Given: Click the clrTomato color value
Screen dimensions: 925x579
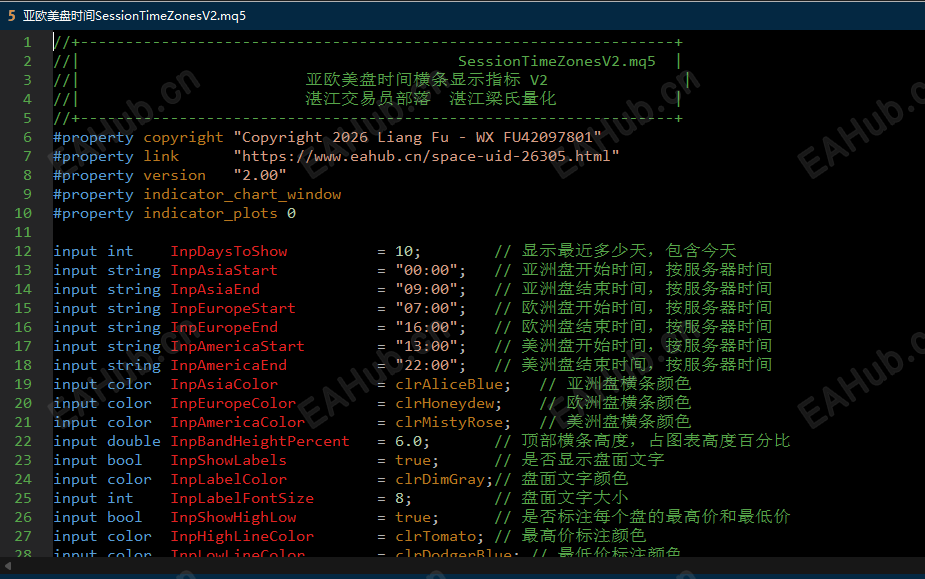Looking at the screenshot, I should tap(435, 537).
